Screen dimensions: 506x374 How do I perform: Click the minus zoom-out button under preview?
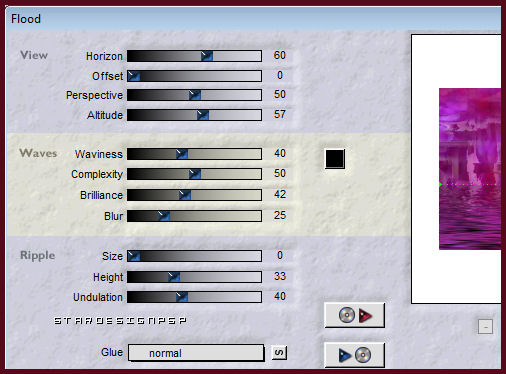[x=485, y=327]
